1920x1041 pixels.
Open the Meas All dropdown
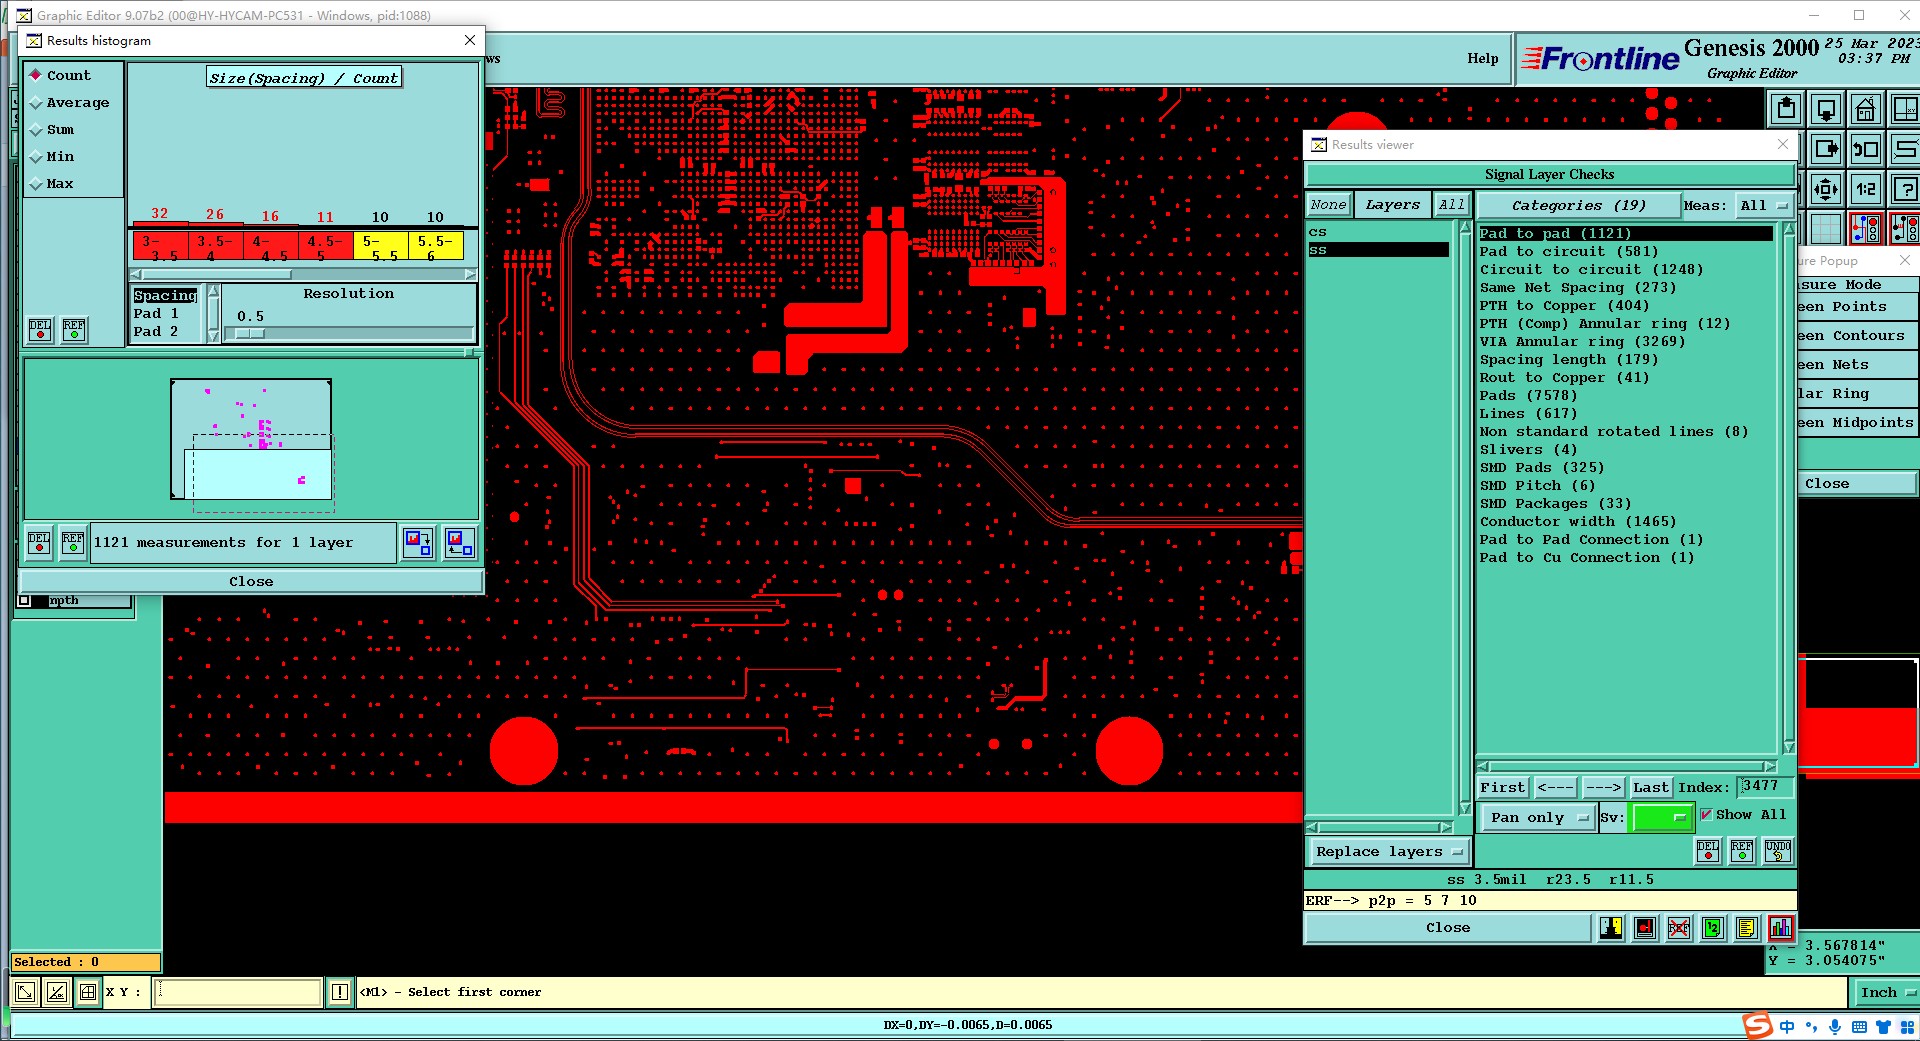pyautogui.click(x=1763, y=205)
